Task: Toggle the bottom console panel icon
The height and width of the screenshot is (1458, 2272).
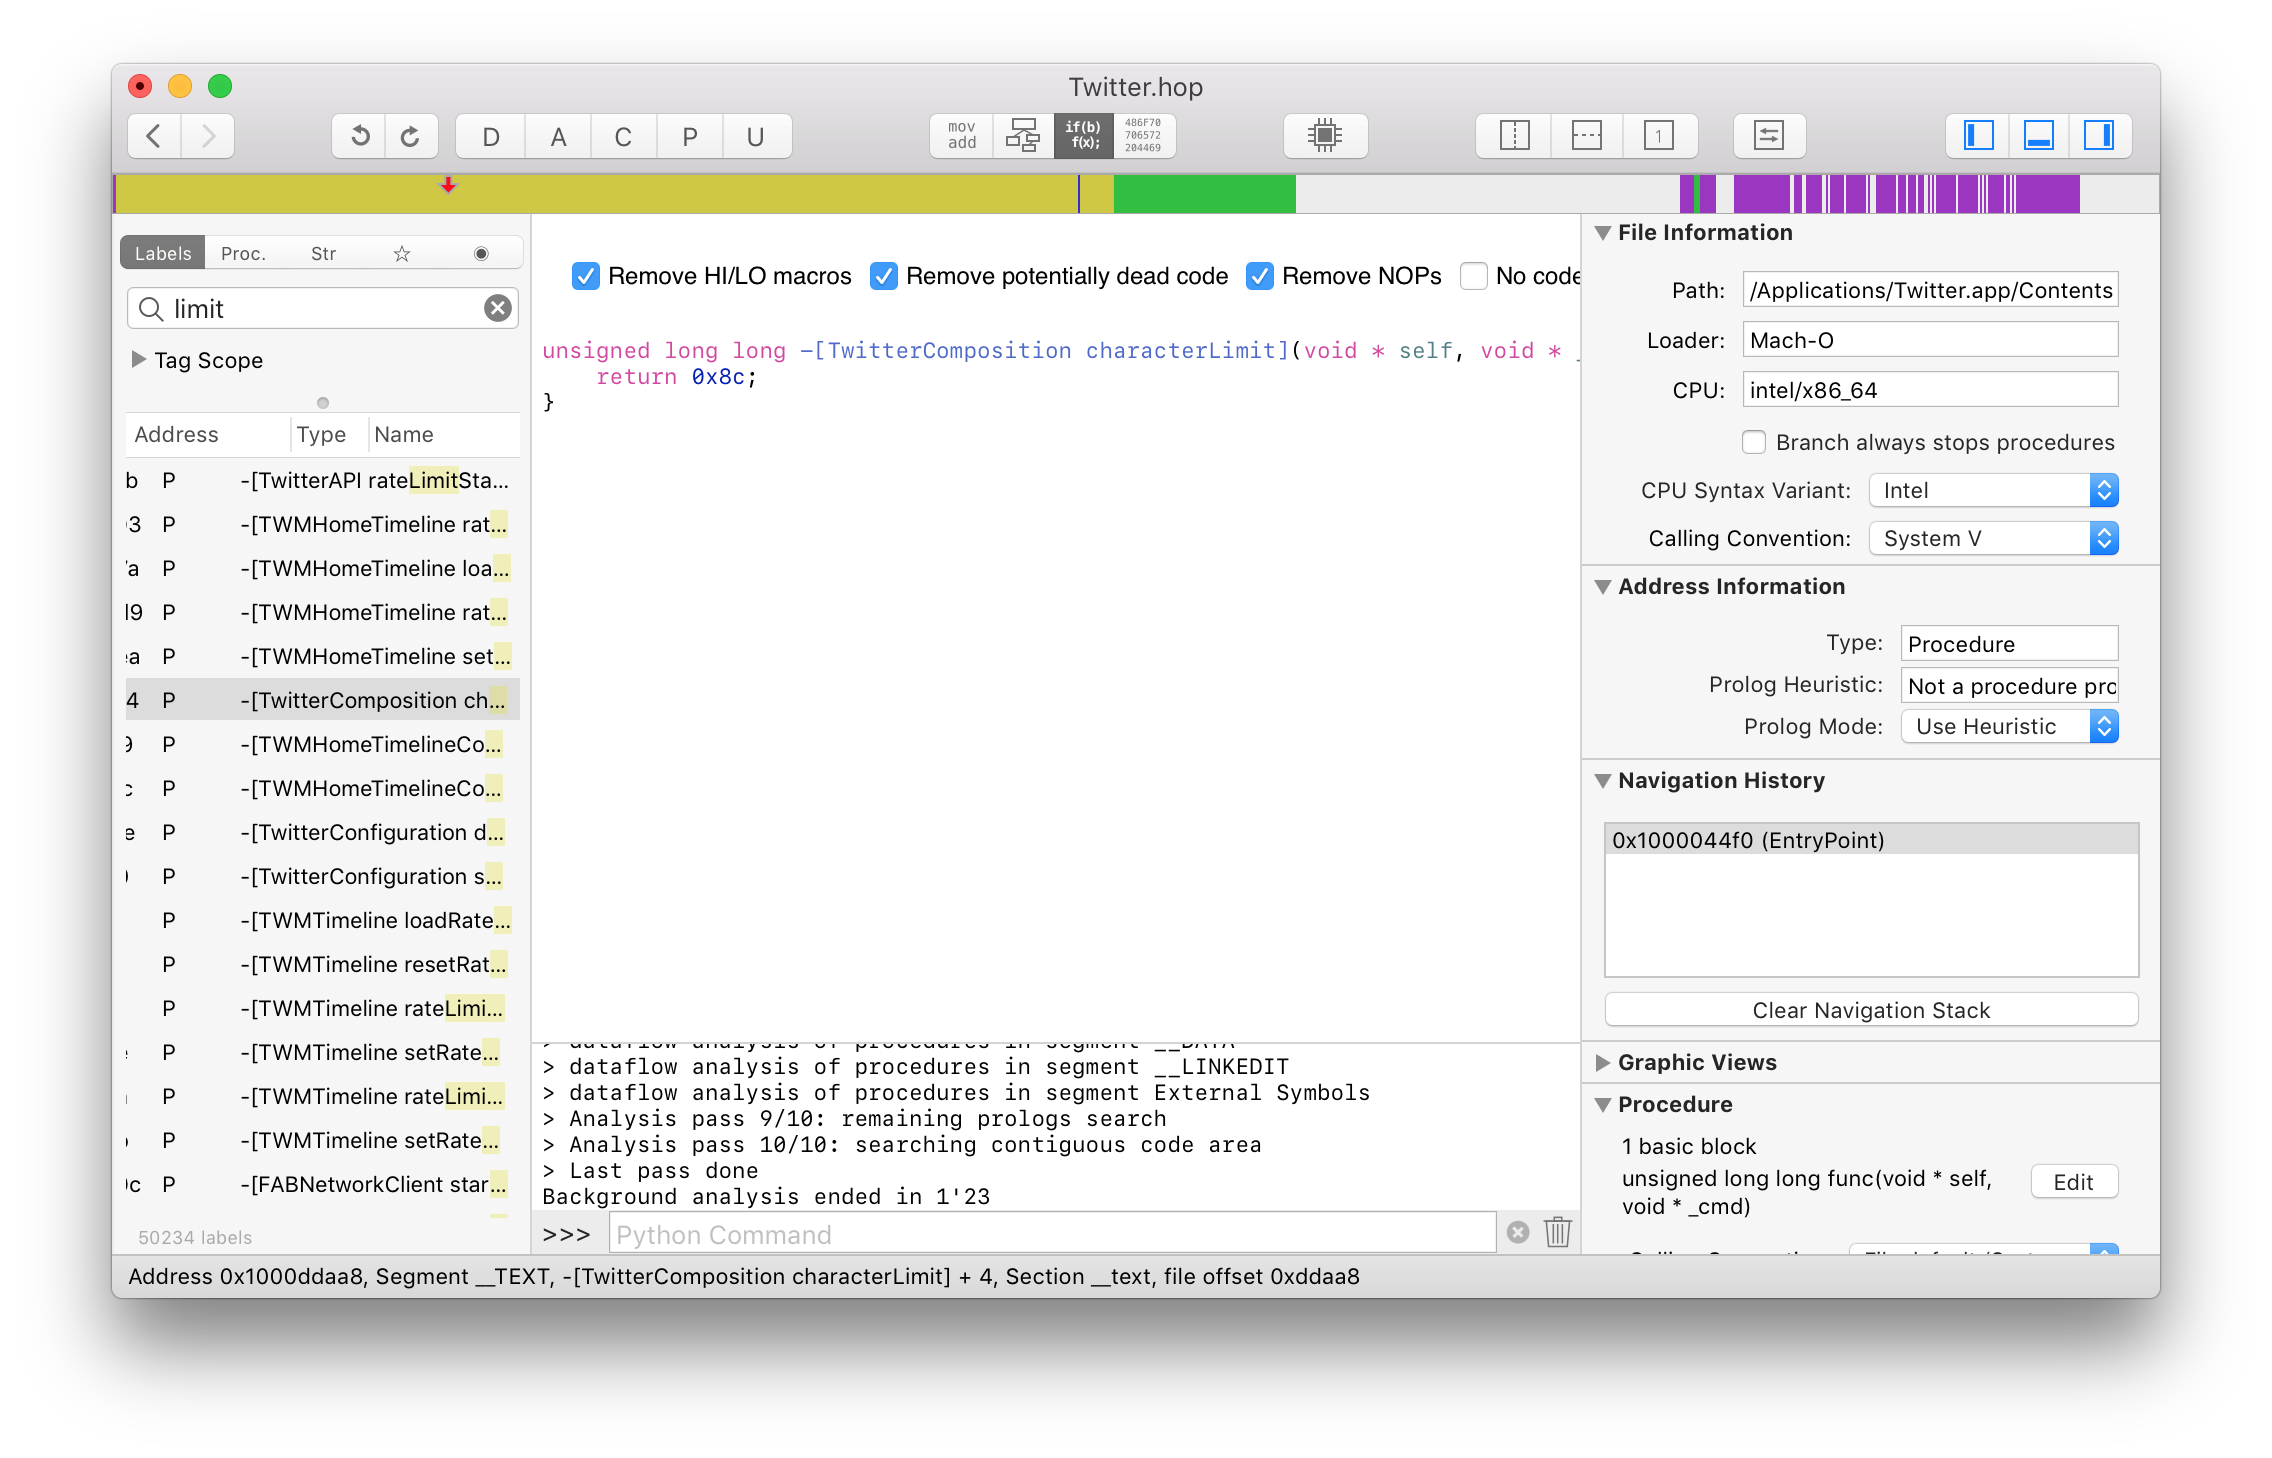Action: pos(2038,135)
